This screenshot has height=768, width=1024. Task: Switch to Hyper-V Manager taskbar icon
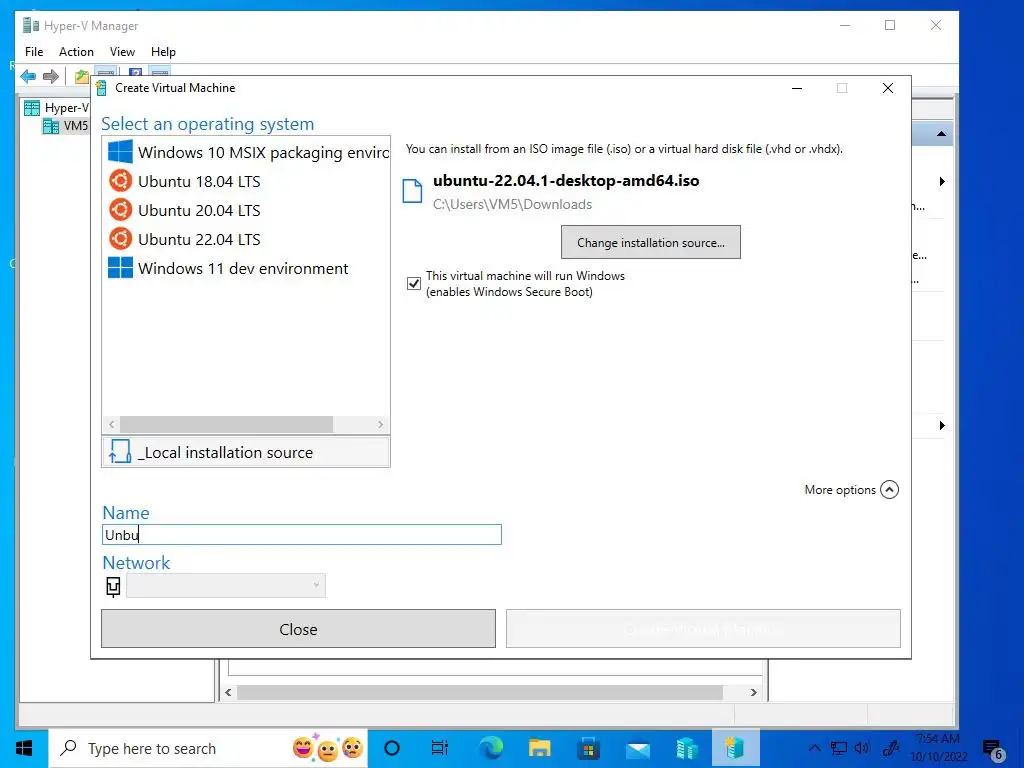(x=687, y=748)
